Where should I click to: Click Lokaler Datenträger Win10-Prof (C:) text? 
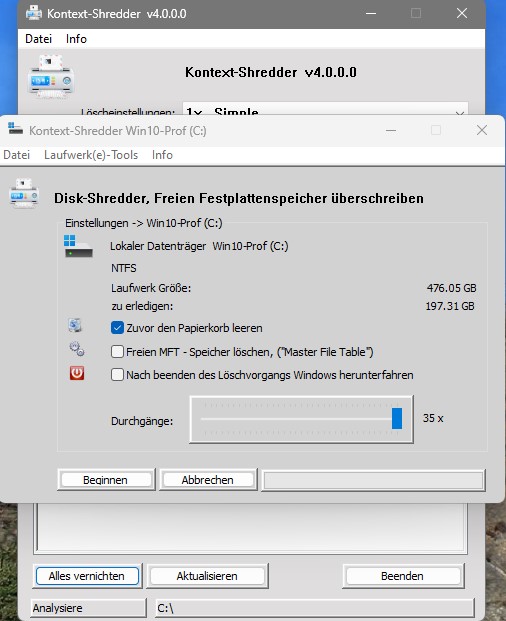point(199,246)
